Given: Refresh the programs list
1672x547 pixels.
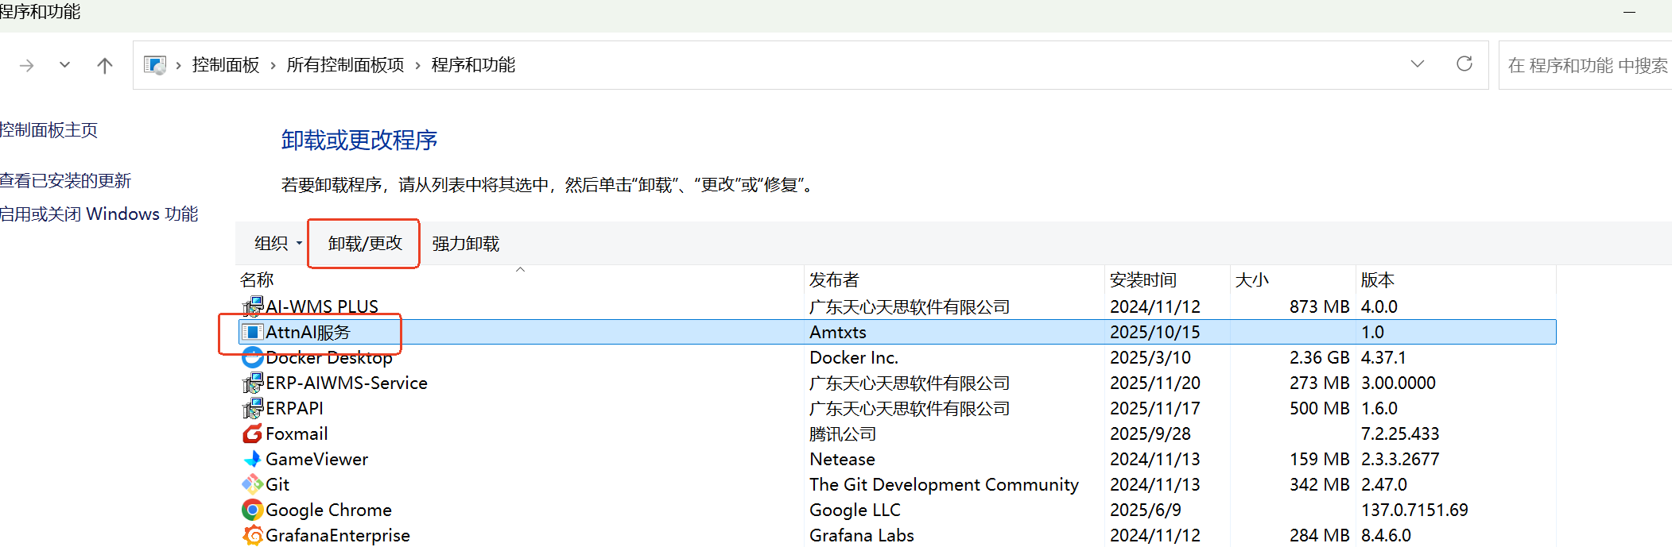Looking at the screenshot, I should click(x=1464, y=64).
